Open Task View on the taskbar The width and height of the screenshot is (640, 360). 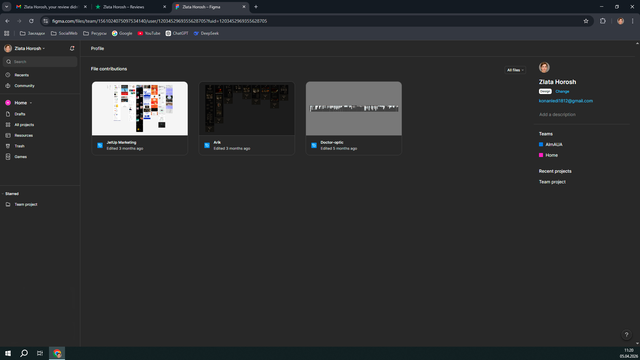point(40,353)
